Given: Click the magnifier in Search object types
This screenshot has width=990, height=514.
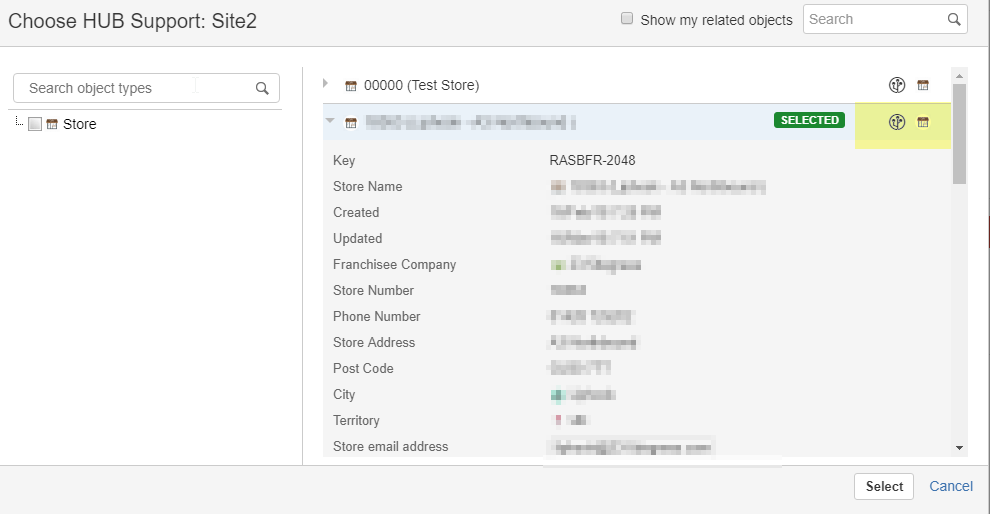Looking at the screenshot, I should (262, 88).
